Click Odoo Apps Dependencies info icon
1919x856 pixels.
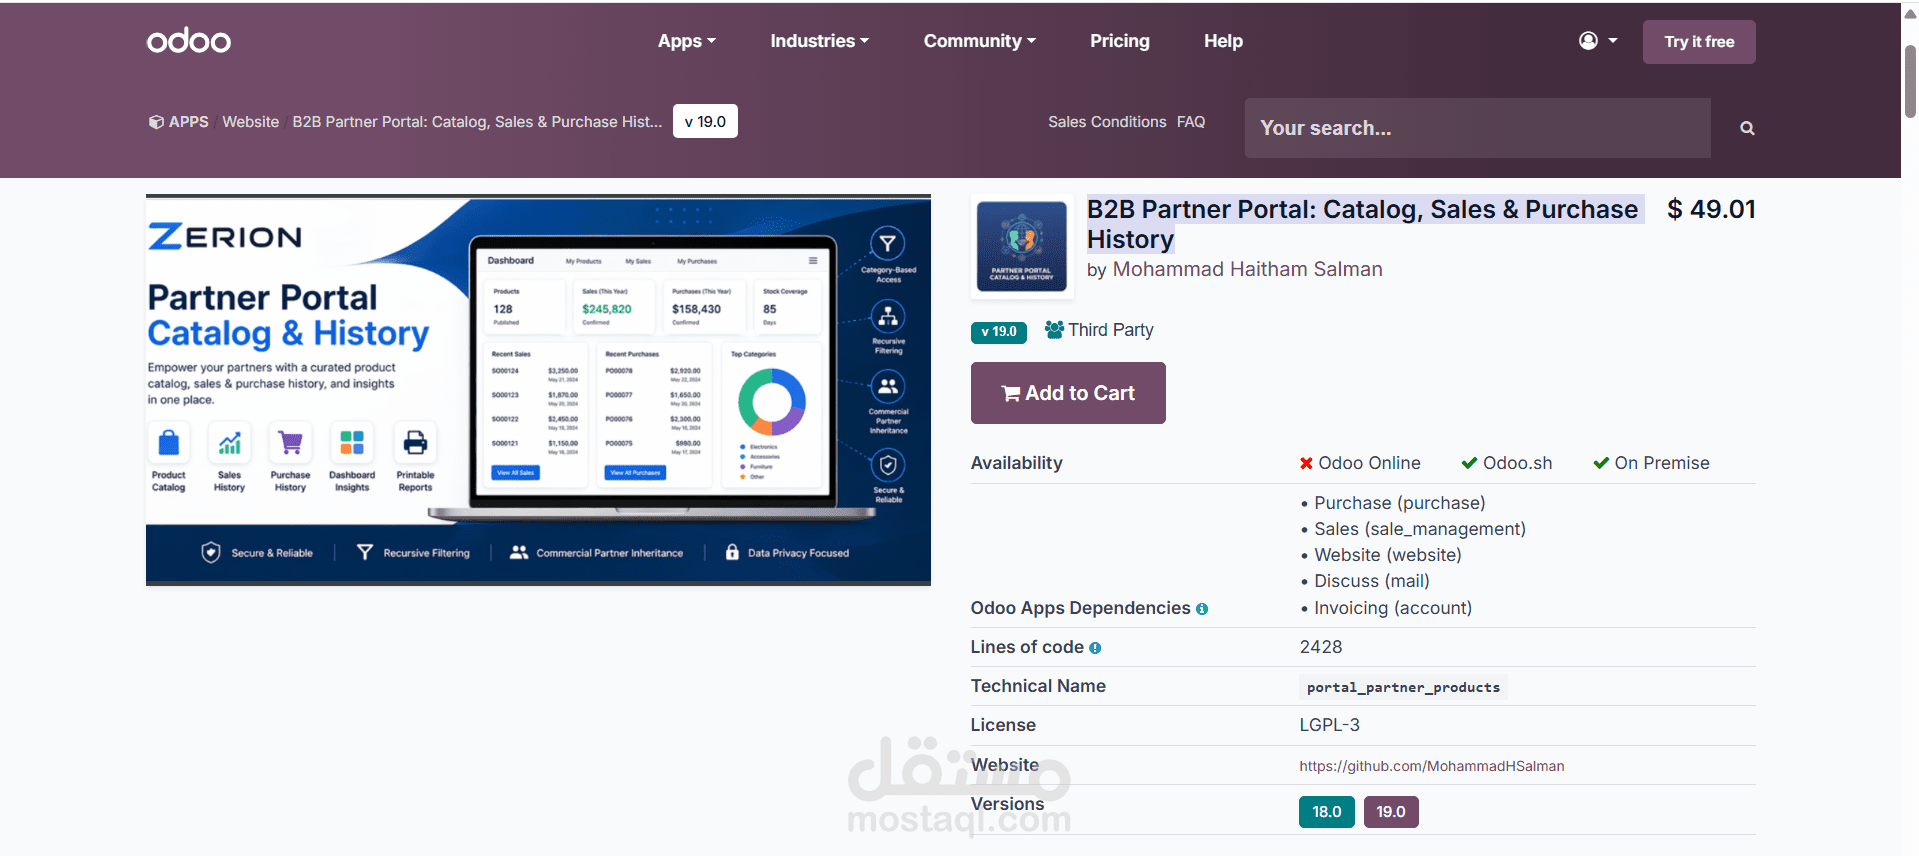tap(1202, 609)
